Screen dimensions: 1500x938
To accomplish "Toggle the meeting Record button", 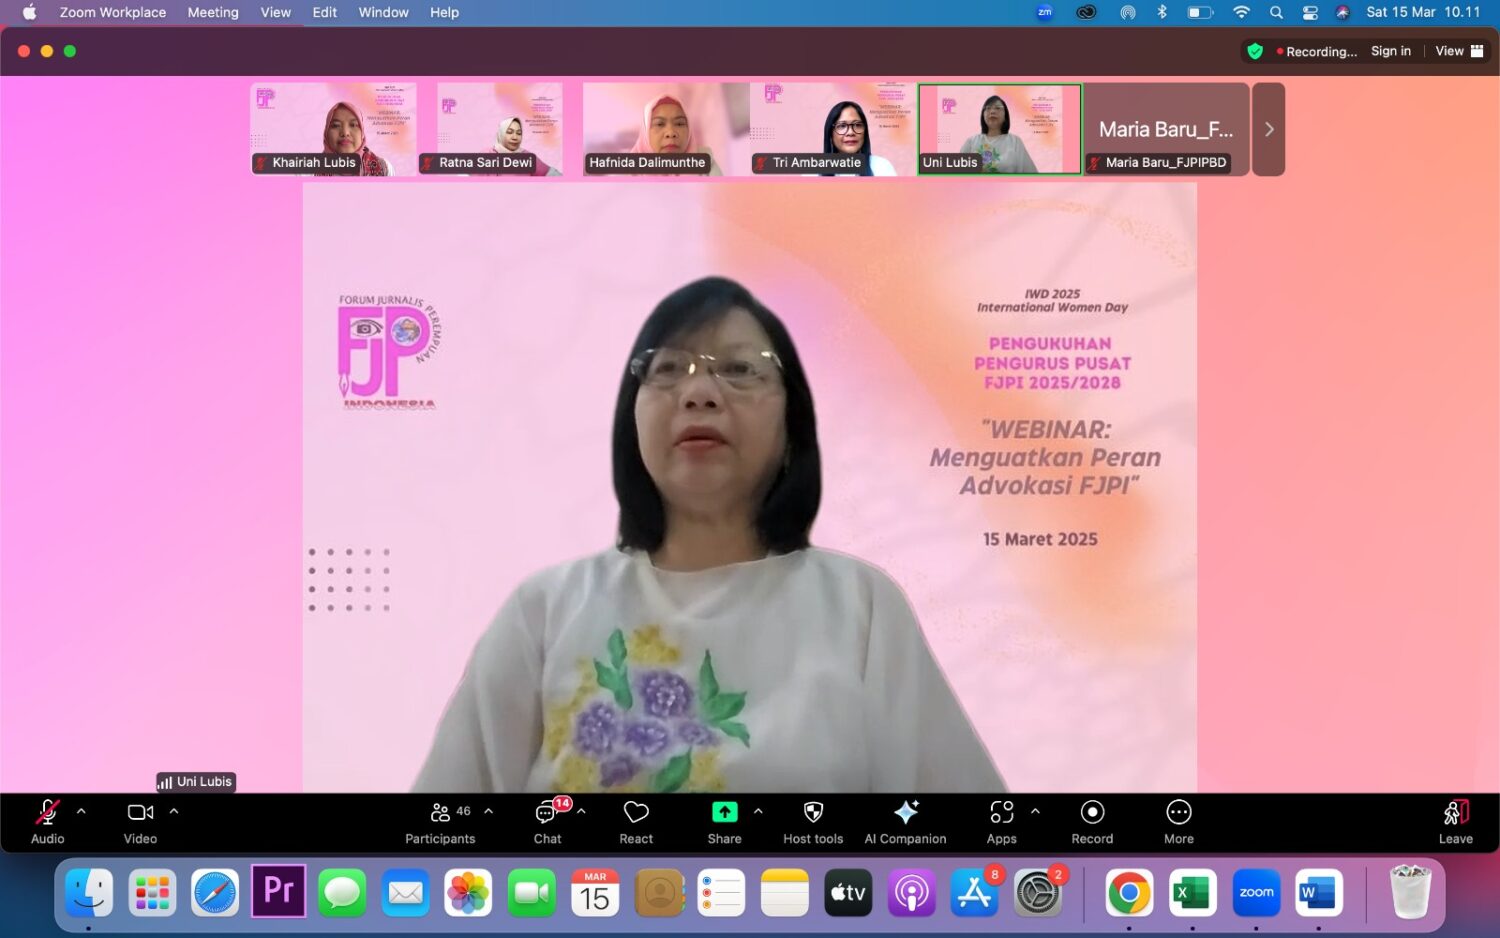I will (1092, 813).
